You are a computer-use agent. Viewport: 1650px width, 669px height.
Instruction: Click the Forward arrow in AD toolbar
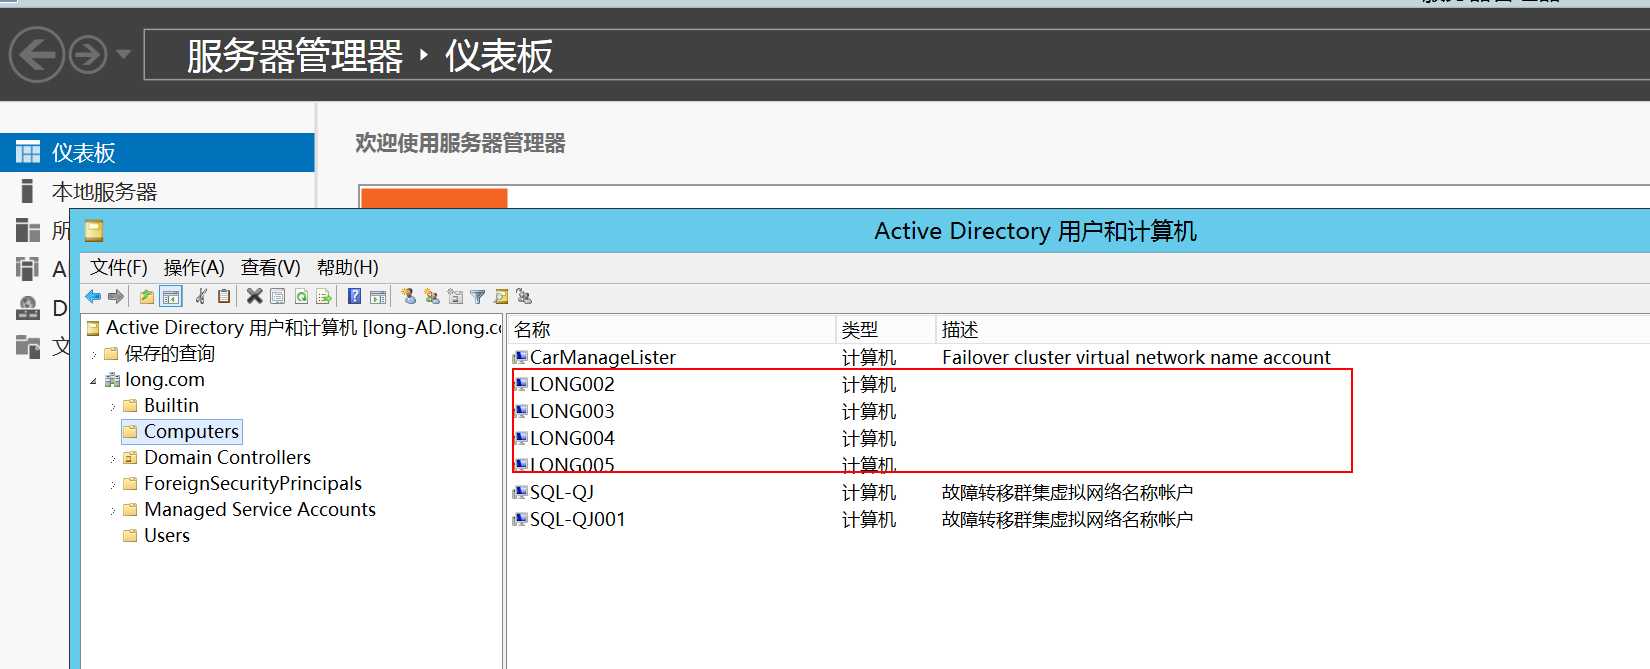[116, 296]
